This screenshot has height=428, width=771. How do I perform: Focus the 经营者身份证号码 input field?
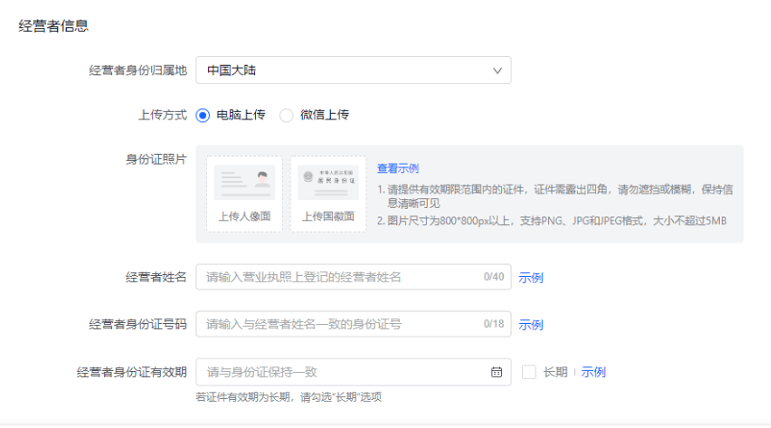(340, 324)
